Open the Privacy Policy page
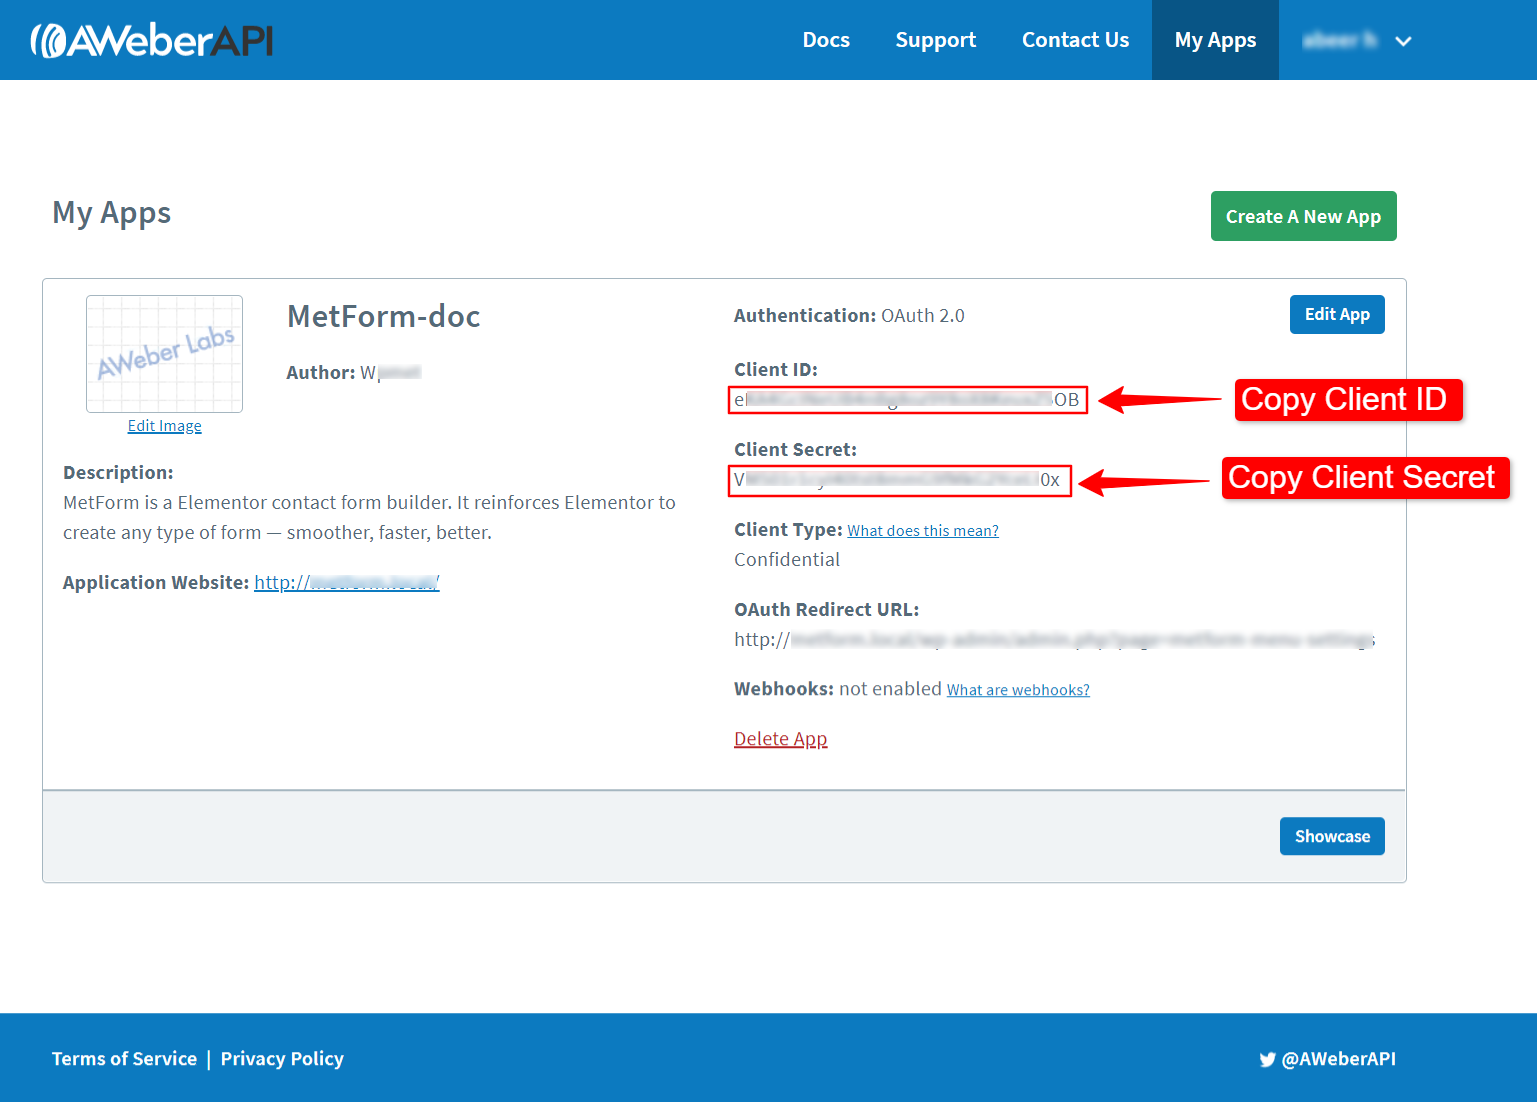Image resolution: width=1537 pixels, height=1102 pixels. [x=281, y=1058]
